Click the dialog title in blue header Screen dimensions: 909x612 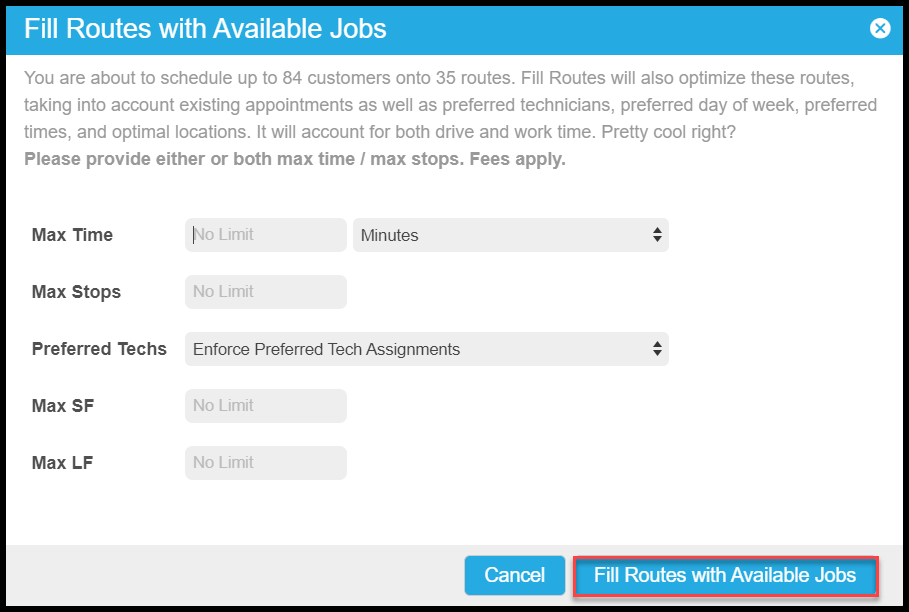205,28
